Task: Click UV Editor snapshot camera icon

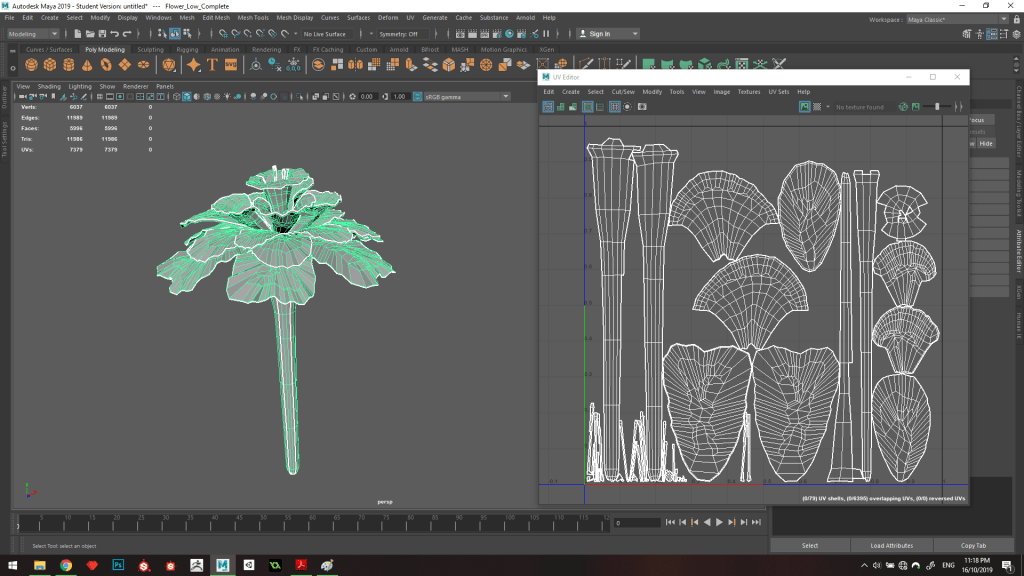Action: pyautogui.click(x=642, y=106)
